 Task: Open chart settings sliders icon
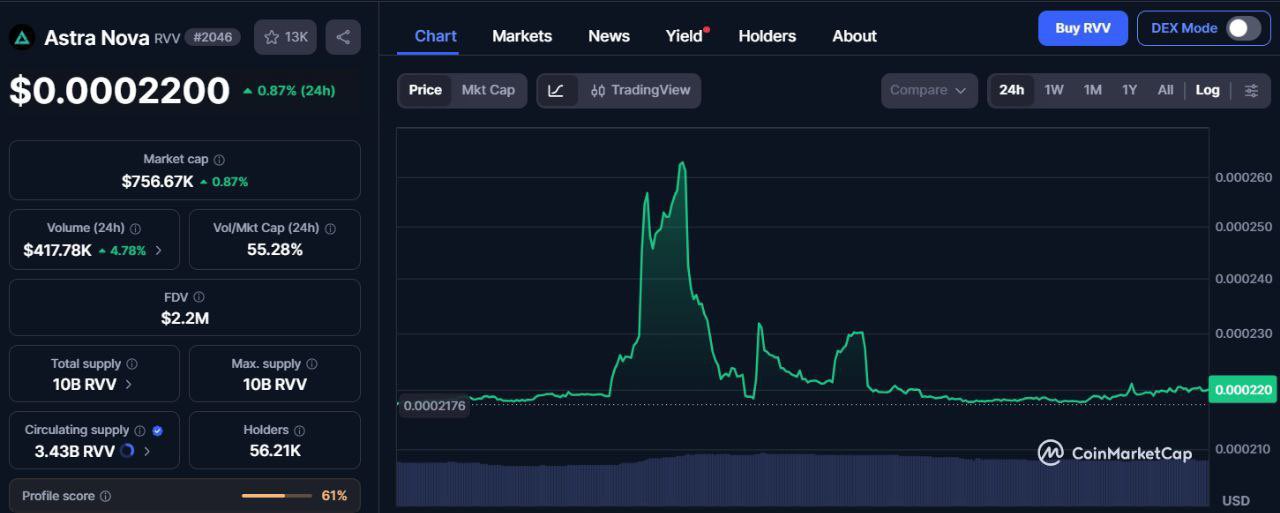coord(1251,90)
